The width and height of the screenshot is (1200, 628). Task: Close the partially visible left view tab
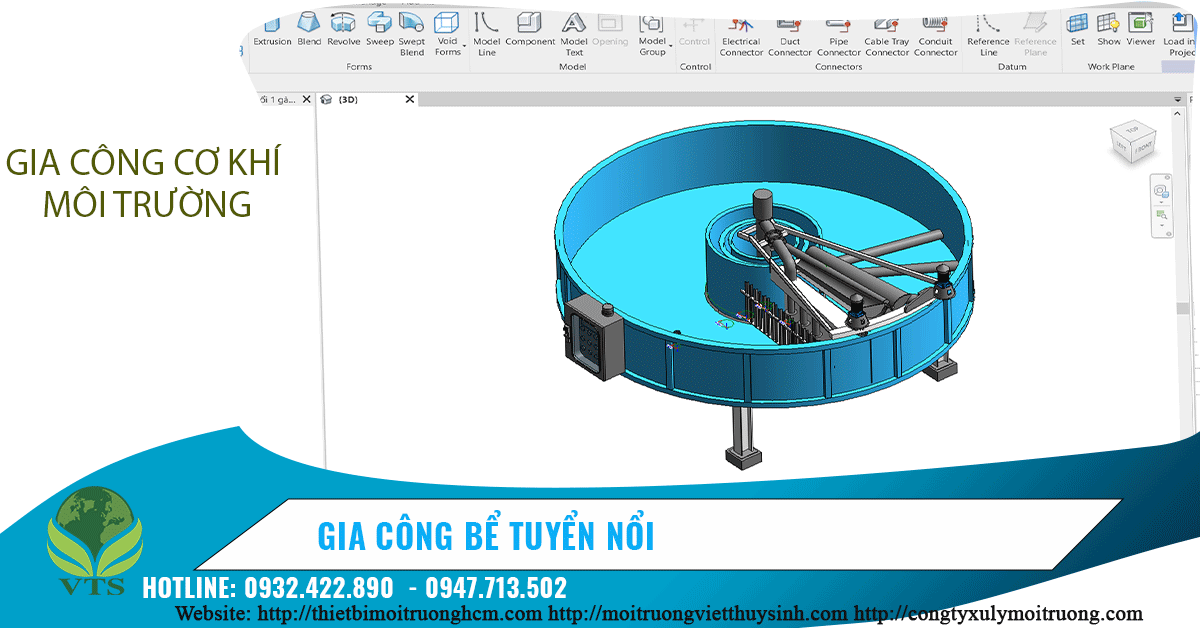point(306,100)
